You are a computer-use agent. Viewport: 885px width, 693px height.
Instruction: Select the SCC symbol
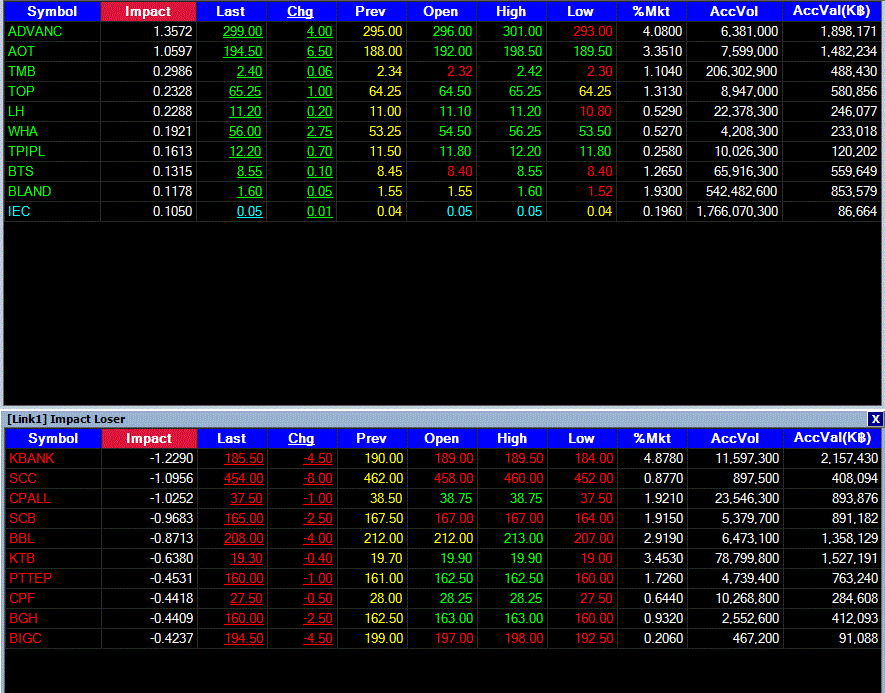[23, 479]
